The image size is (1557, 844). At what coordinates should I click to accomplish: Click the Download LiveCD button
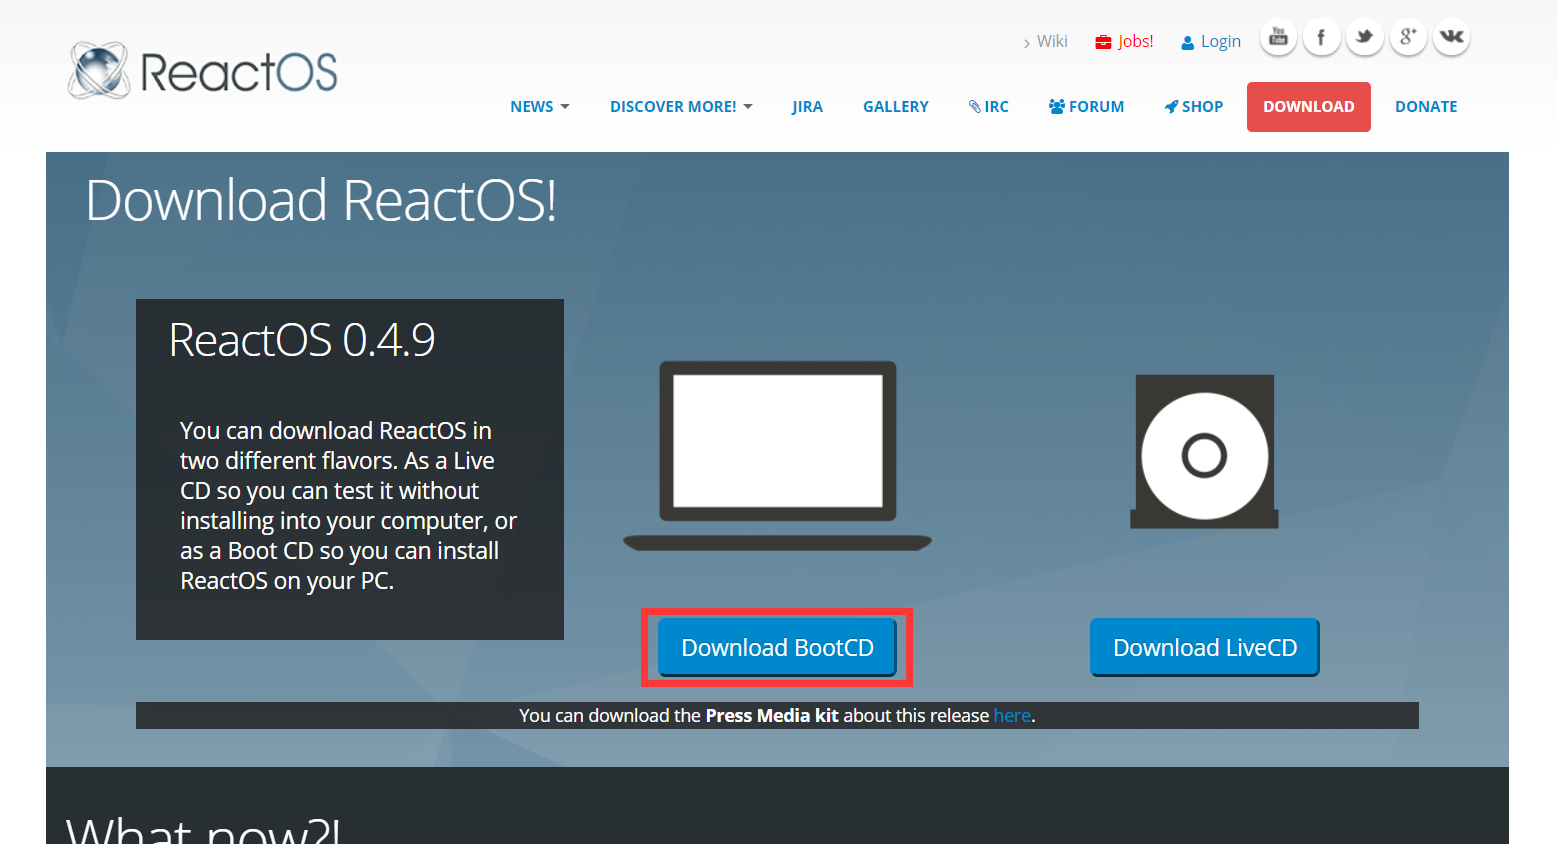pyautogui.click(x=1204, y=648)
